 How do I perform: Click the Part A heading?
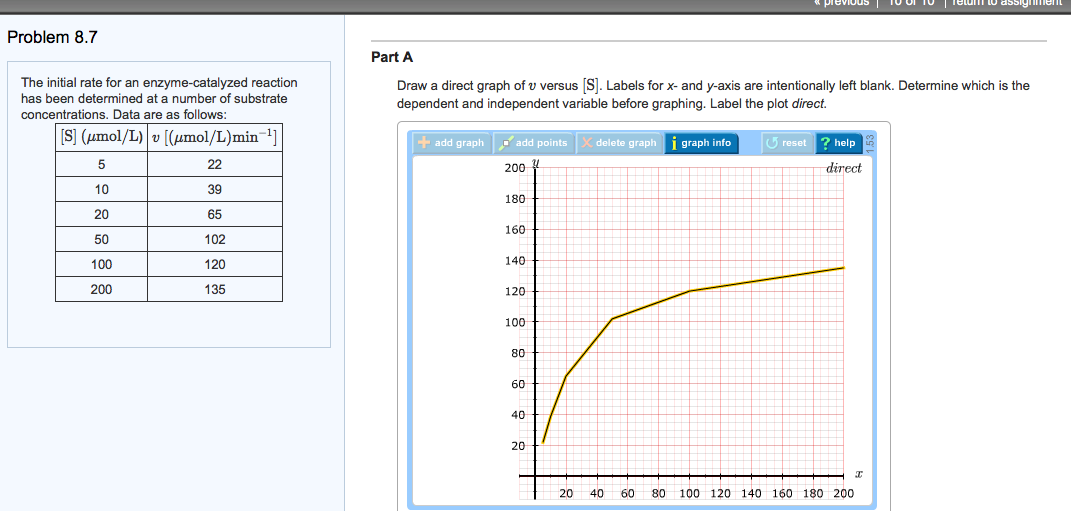[392, 57]
